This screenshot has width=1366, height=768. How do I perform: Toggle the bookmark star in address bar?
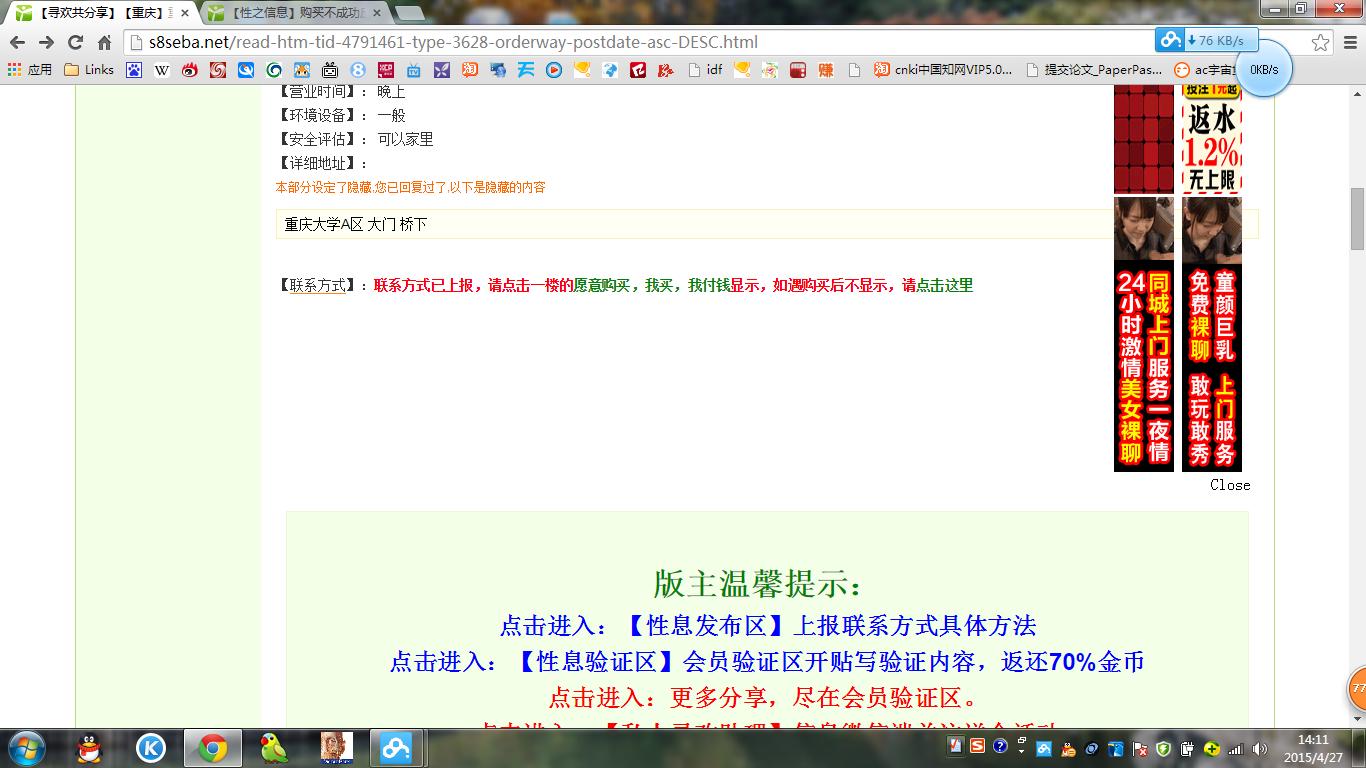[x=1319, y=42]
